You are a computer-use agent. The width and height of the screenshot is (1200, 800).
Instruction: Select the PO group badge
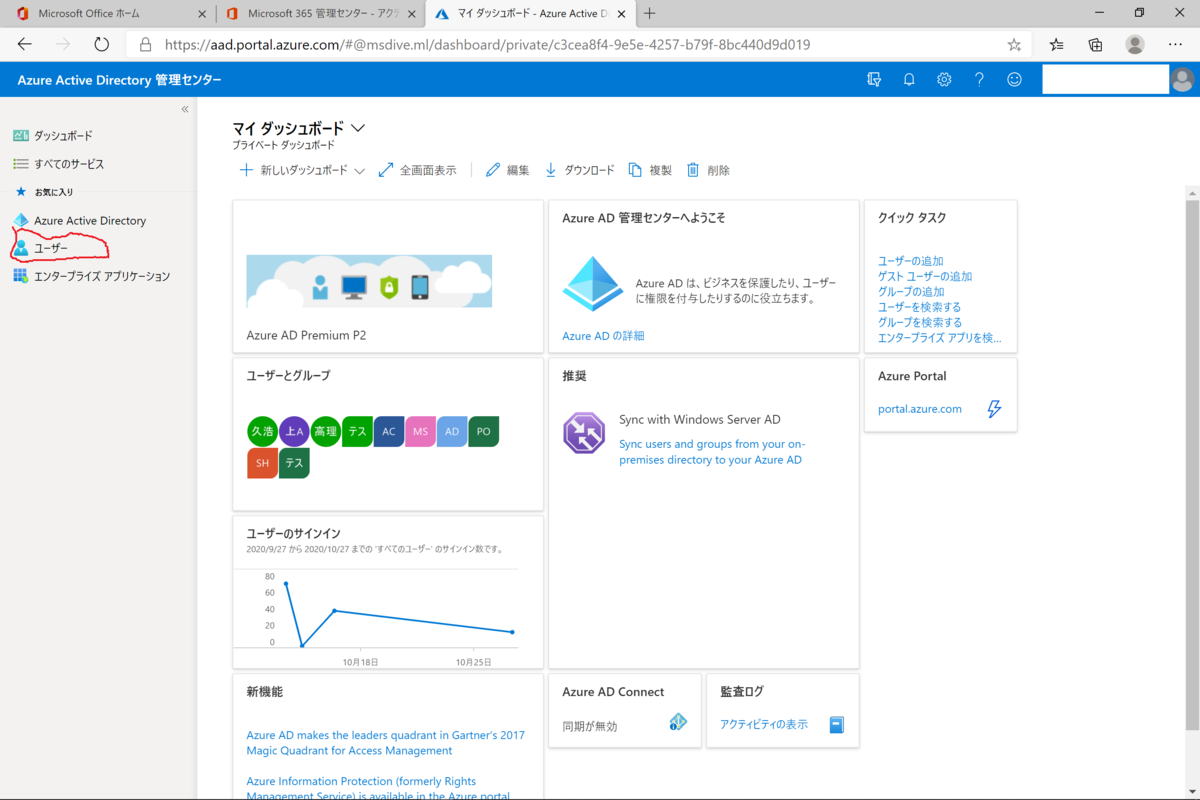coord(483,431)
